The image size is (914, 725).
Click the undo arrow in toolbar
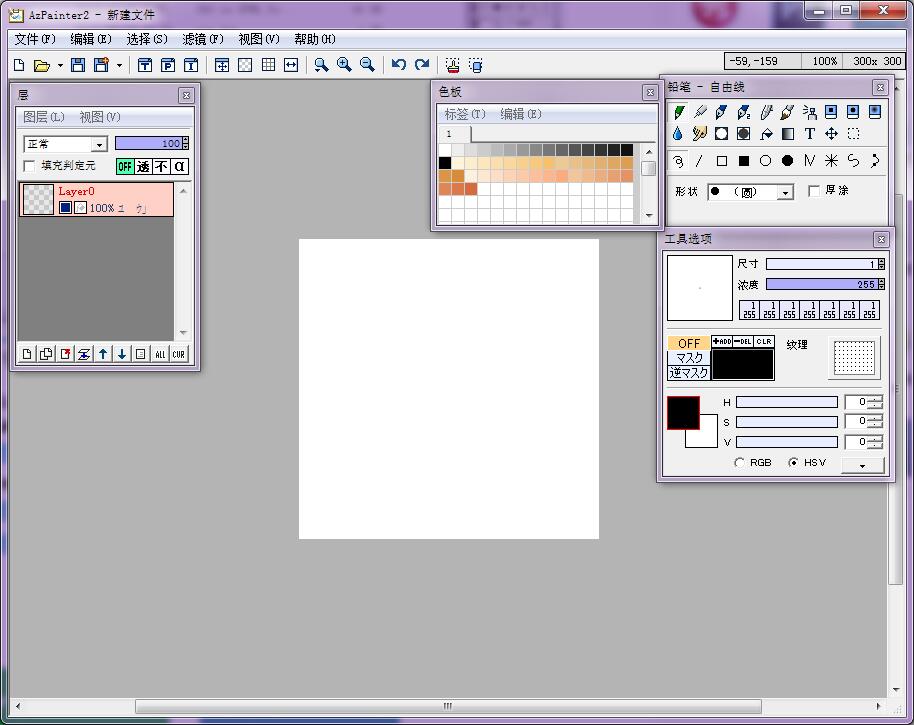click(398, 65)
